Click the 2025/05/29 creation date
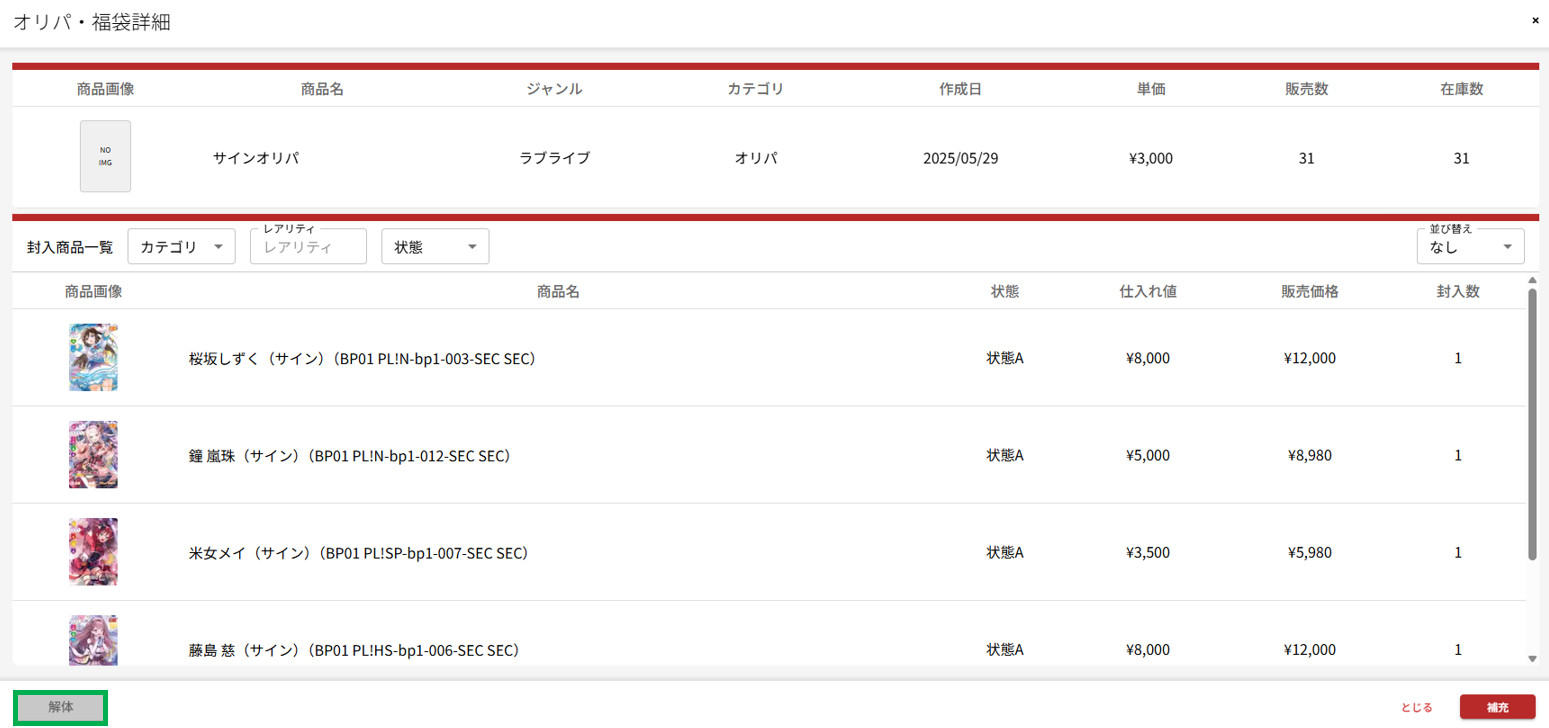This screenshot has height=728, width=1549. tap(961, 158)
